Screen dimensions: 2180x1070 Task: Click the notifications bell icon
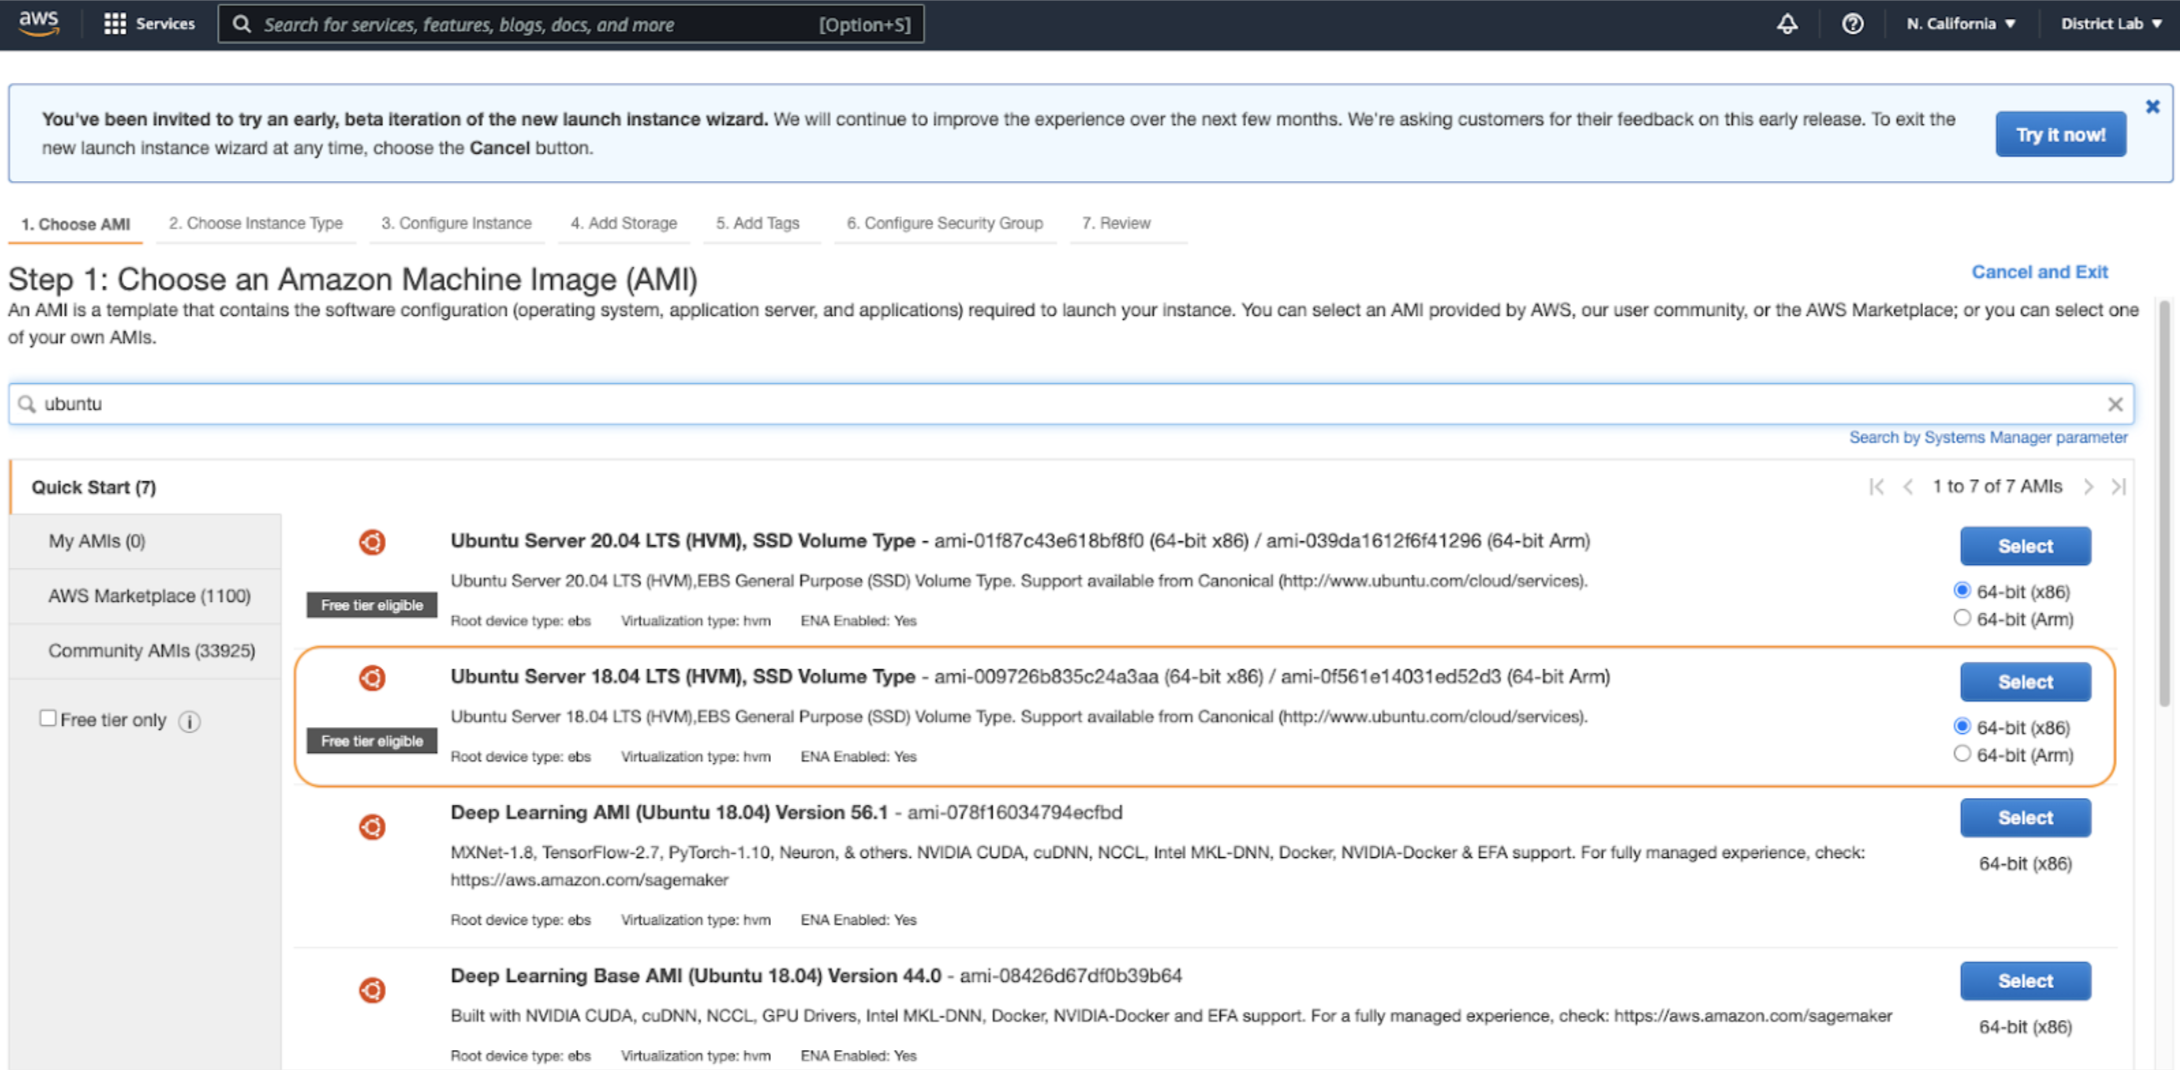pos(1788,23)
